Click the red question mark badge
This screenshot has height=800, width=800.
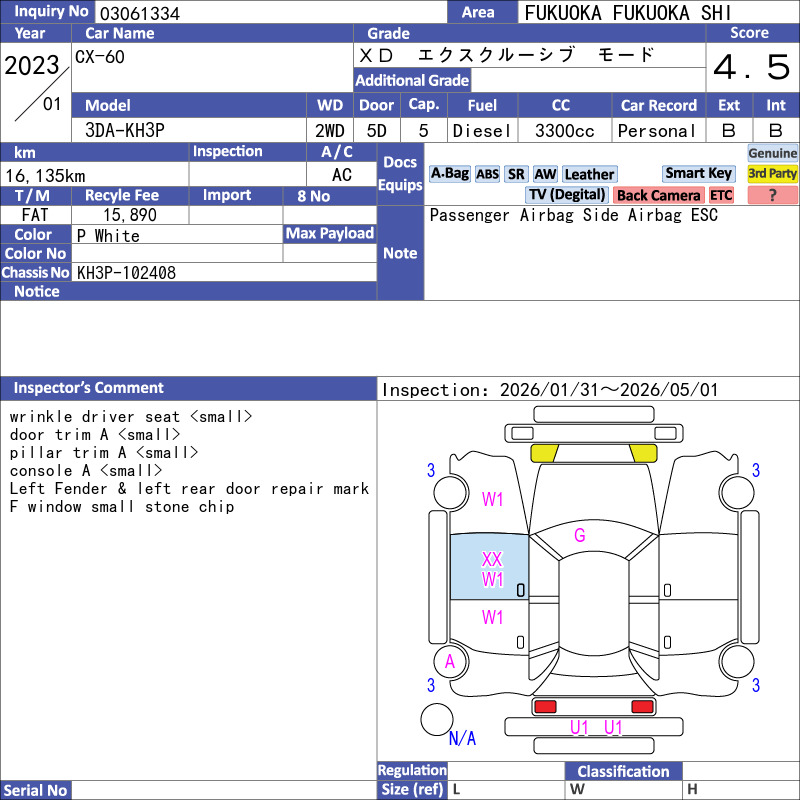773,195
